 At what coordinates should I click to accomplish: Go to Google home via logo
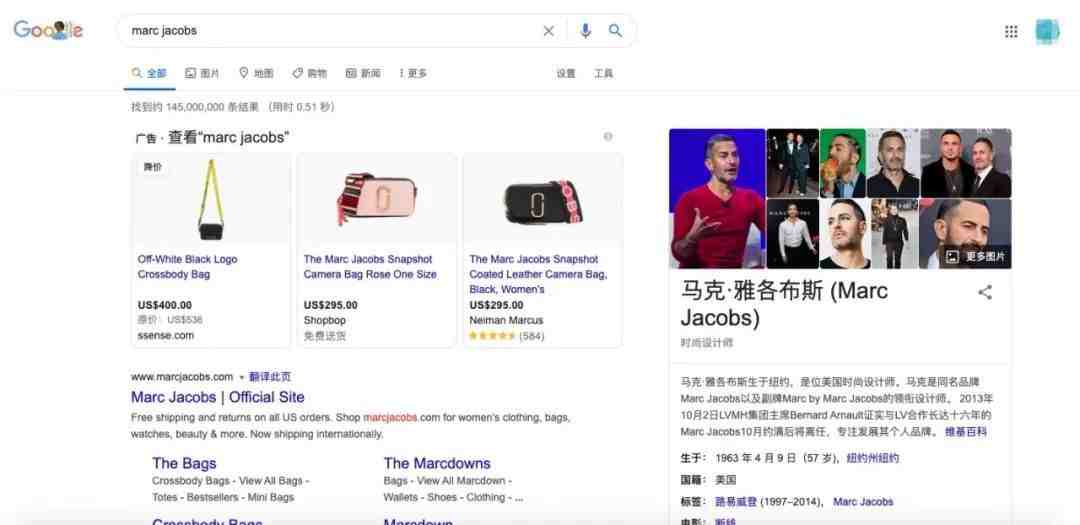pos(48,30)
